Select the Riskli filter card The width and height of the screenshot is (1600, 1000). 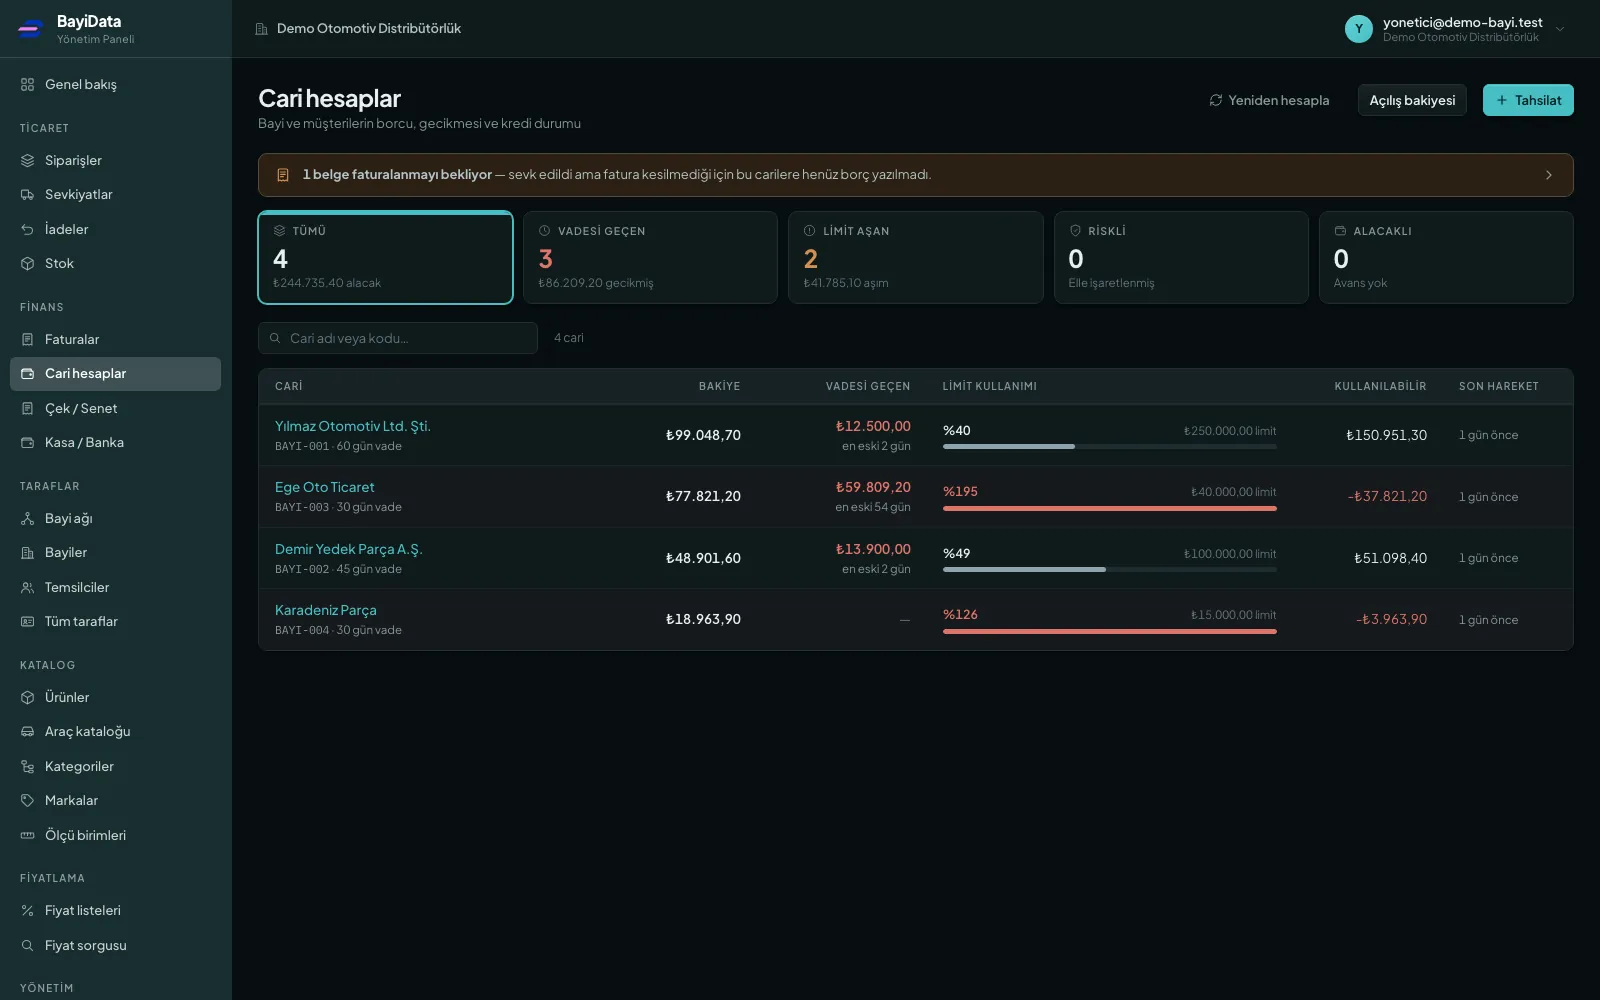click(x=1181, y=257)
